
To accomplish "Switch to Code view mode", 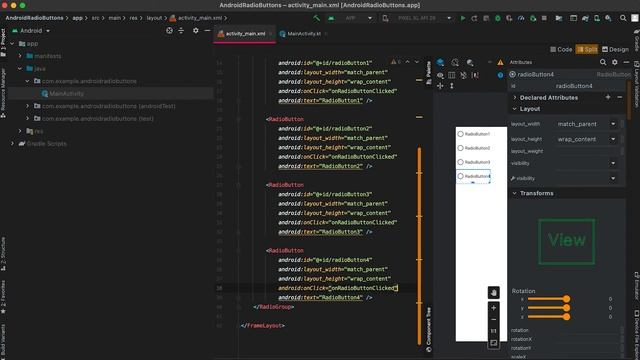I will (561, 49).
